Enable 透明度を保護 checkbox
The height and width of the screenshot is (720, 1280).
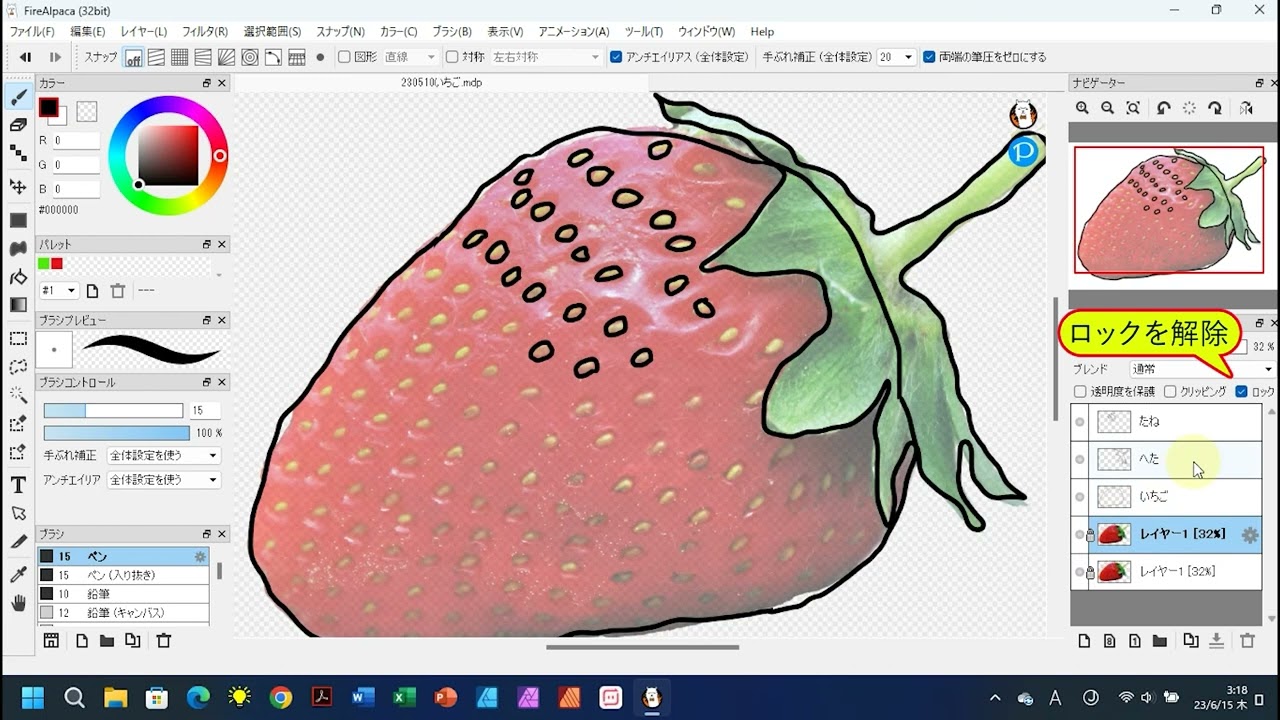point(1080,392)
